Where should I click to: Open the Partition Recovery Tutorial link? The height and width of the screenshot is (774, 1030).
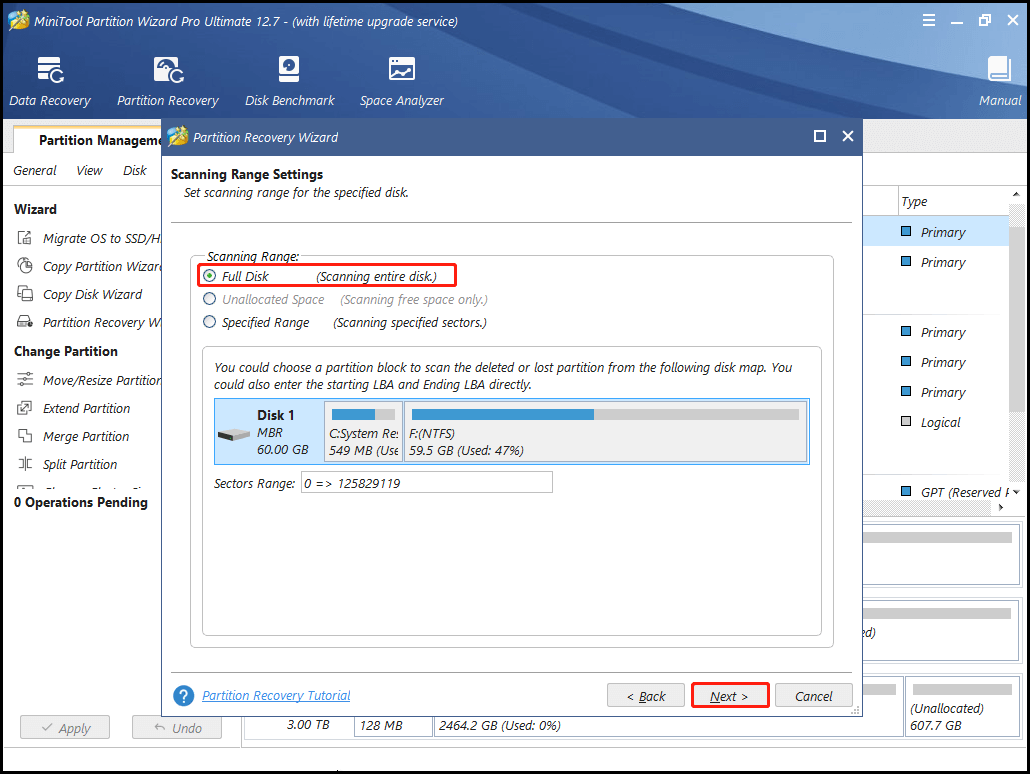pos(276,696)
